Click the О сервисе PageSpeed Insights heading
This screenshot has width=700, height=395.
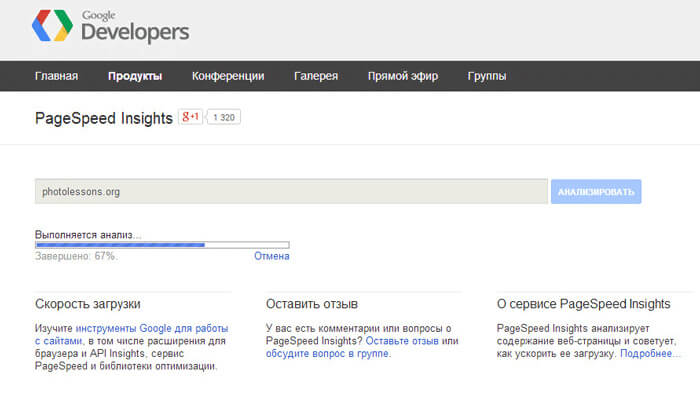point(583,304)
